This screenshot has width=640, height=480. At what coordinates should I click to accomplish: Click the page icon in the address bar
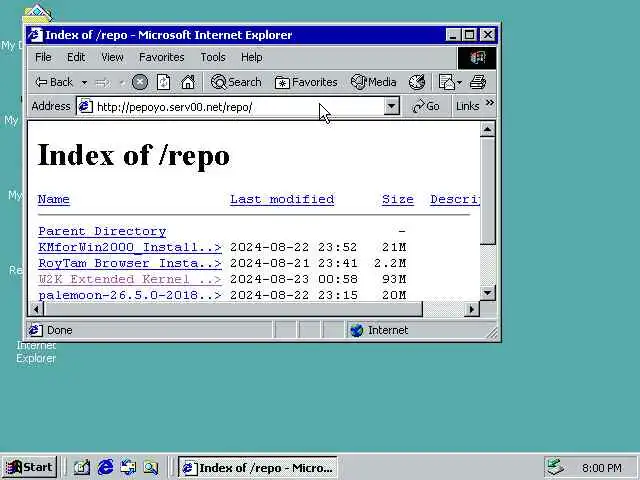click(x=85, y=107)
